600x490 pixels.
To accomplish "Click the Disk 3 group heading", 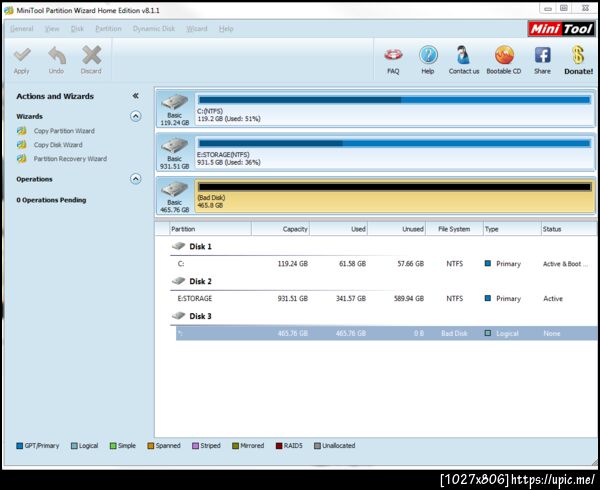I will [201, 316].
